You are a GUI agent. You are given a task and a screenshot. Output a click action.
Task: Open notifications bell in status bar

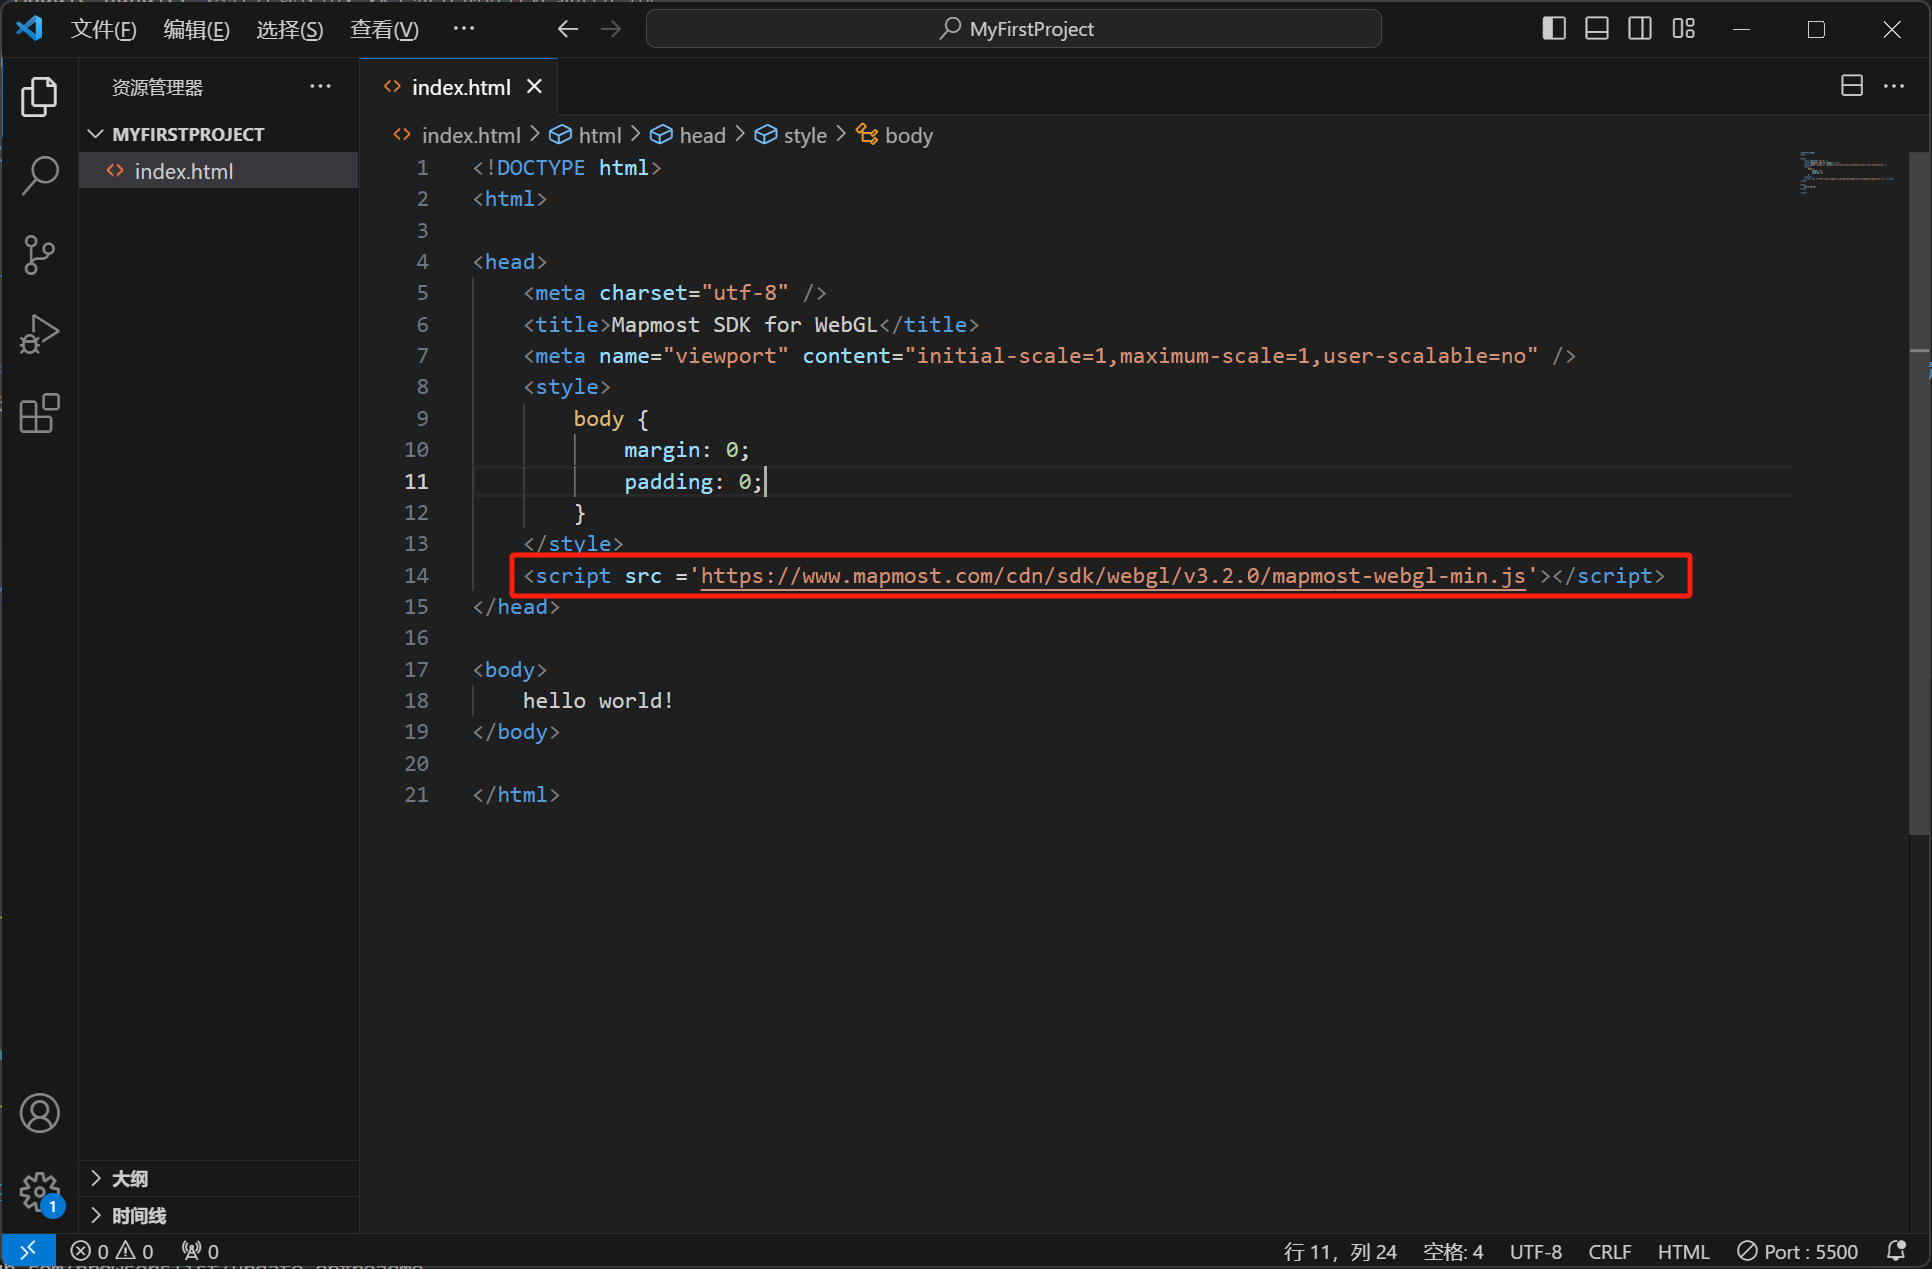click(x=1895, y=1251)
